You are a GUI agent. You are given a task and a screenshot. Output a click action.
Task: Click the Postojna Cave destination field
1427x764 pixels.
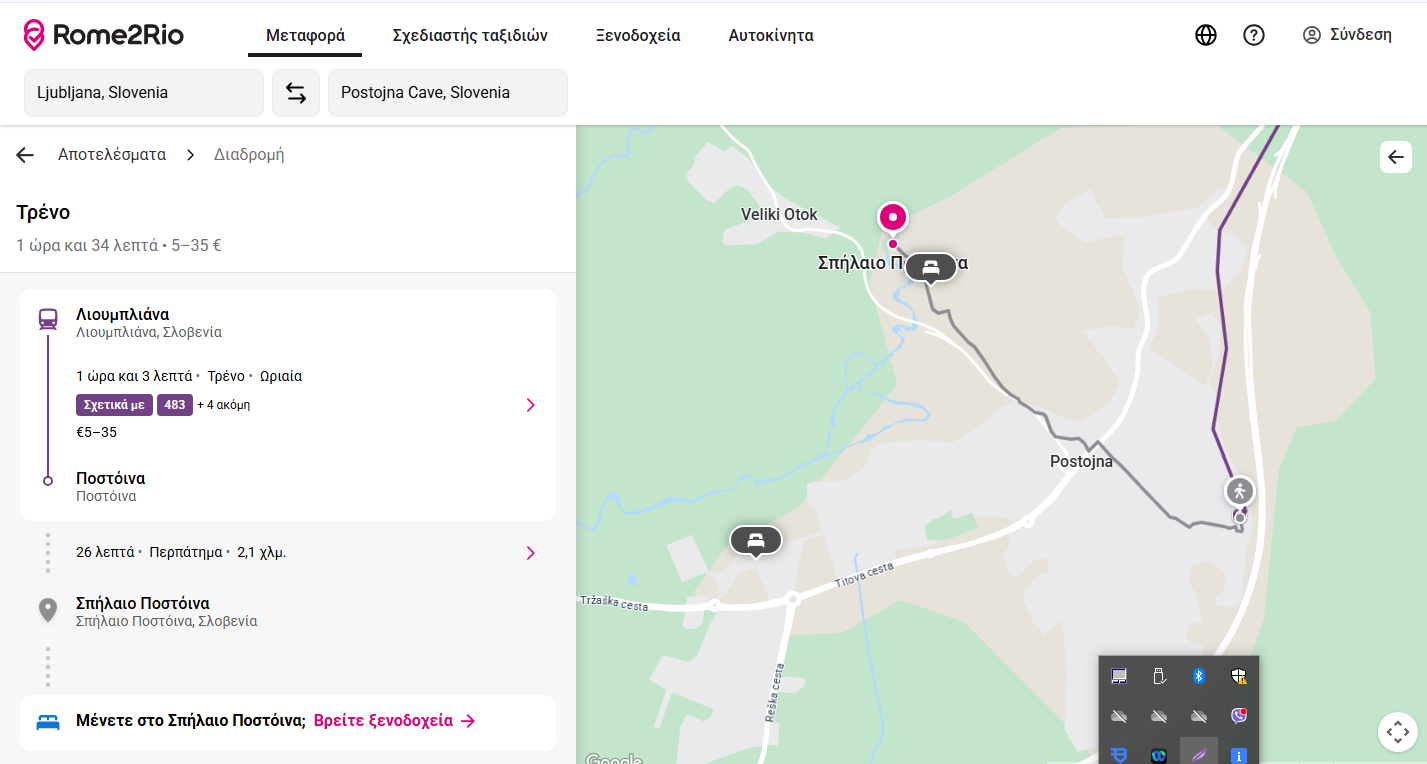447,93
